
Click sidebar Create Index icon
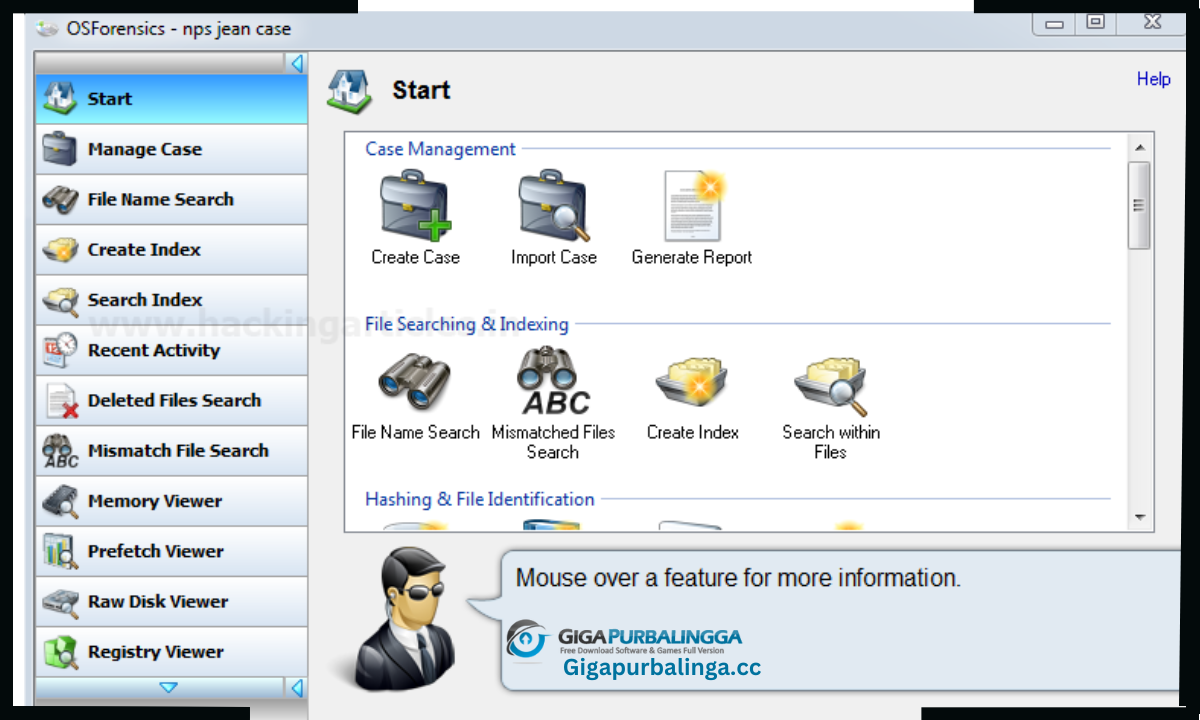(x=60, y=249)
